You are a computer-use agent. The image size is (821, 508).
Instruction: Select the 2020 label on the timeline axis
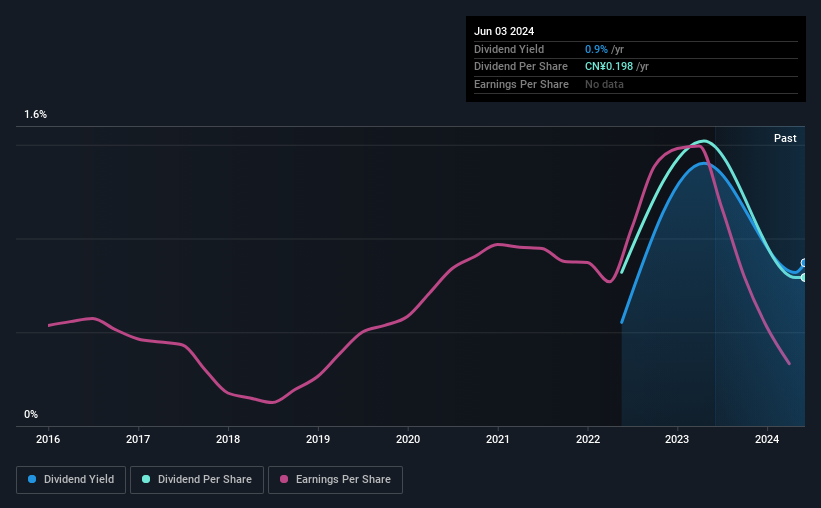[x=408, y=439]
